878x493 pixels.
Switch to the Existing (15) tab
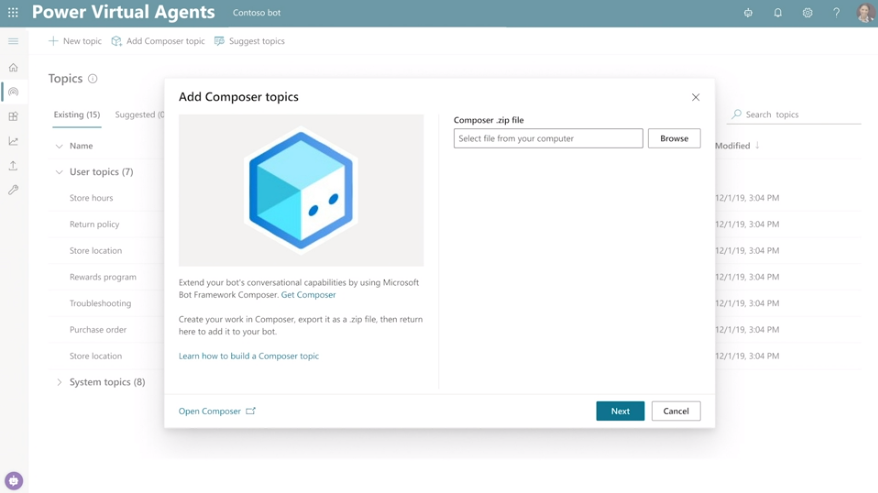(77, 114)
